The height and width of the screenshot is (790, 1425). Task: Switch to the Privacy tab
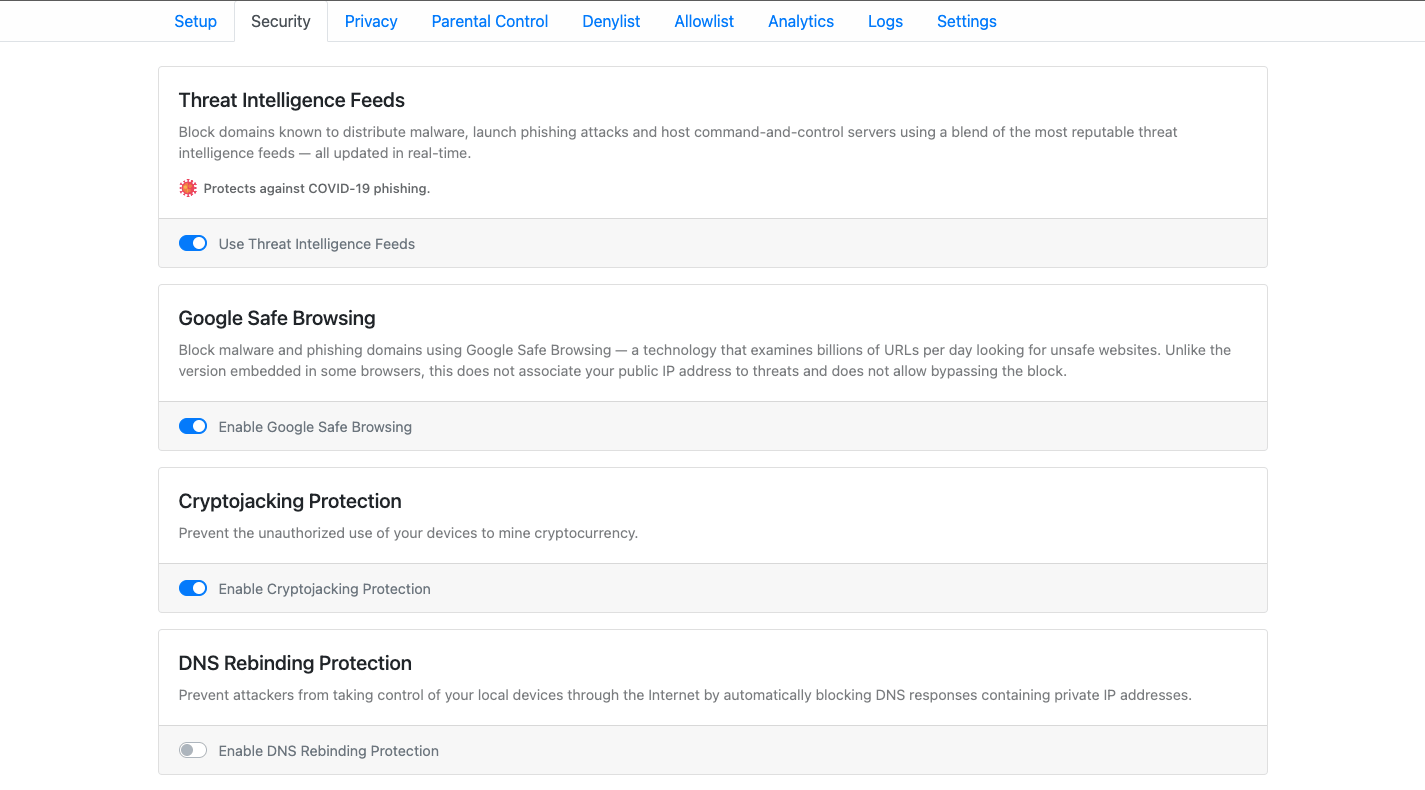tap(371, 21)
